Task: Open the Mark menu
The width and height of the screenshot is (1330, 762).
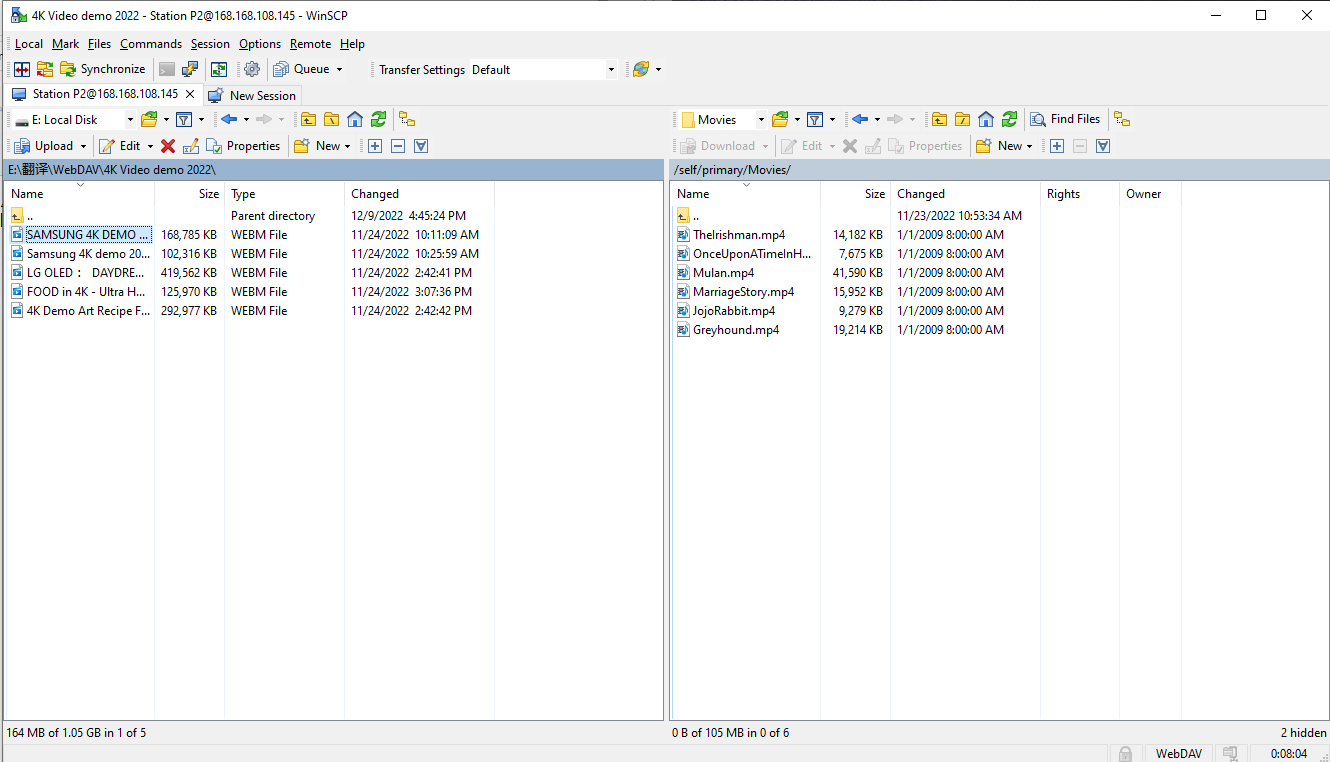Action: coord(66,44)
